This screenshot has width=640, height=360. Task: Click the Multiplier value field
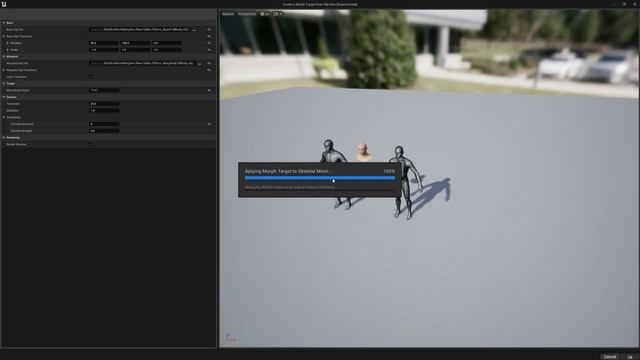tap(104, 111)
